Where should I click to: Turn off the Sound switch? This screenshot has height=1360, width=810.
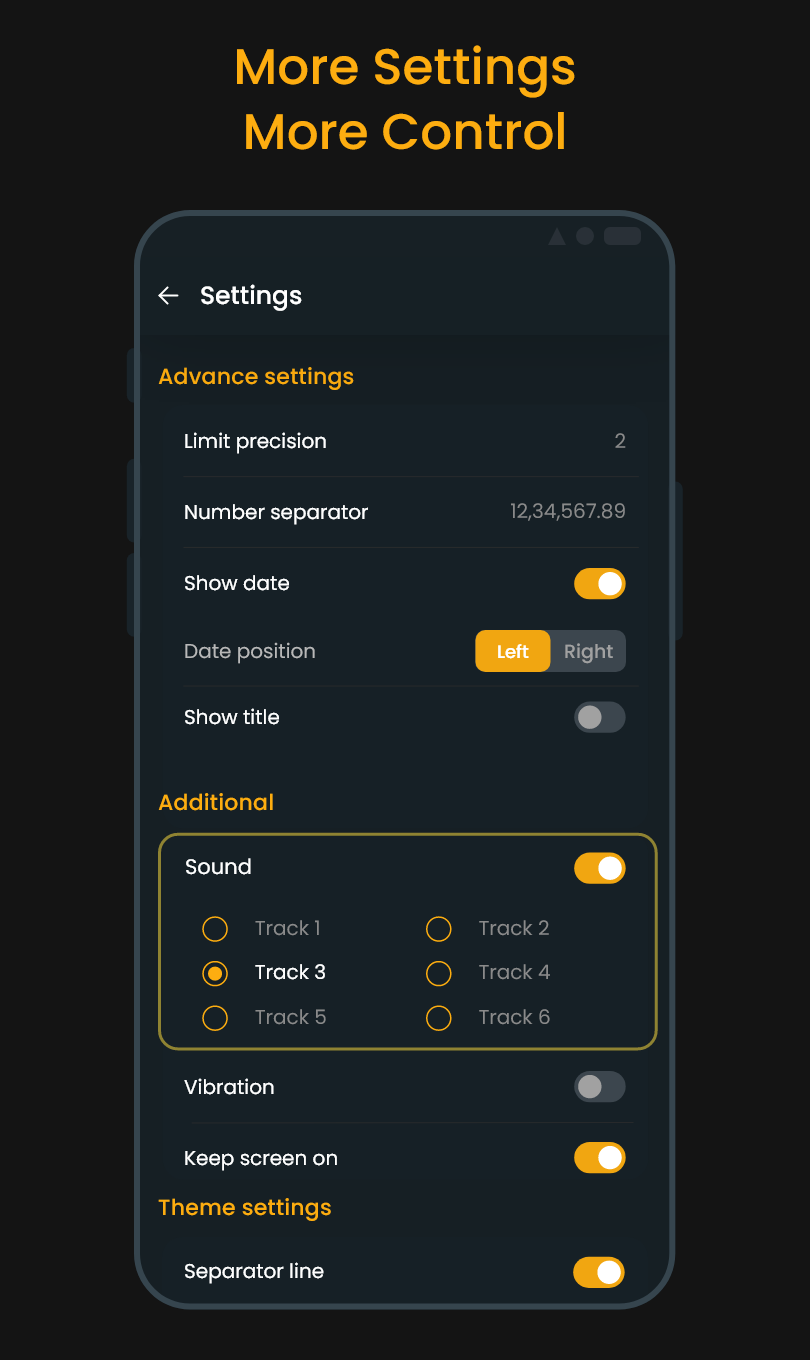point(599,868)
